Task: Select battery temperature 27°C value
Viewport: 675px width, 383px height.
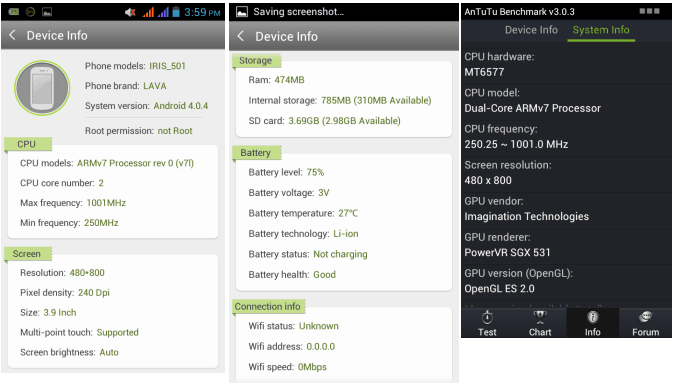Action: point(348,213)
